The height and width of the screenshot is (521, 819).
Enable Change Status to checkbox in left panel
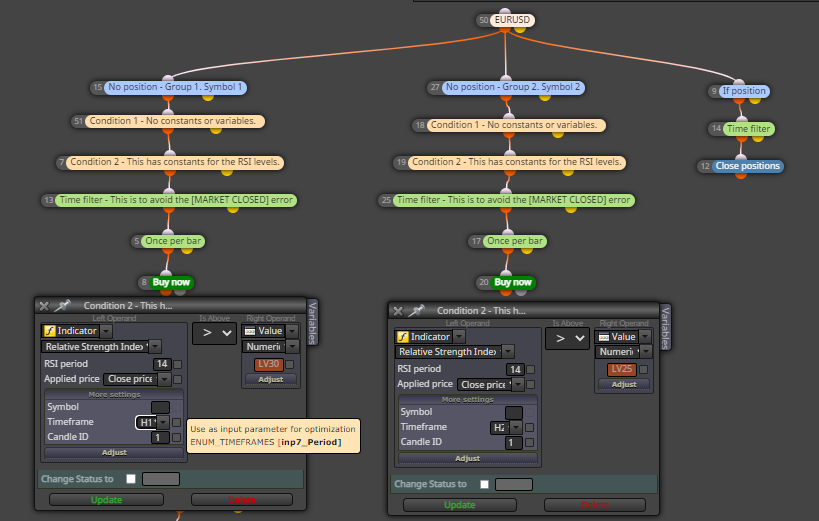[131, 479]
